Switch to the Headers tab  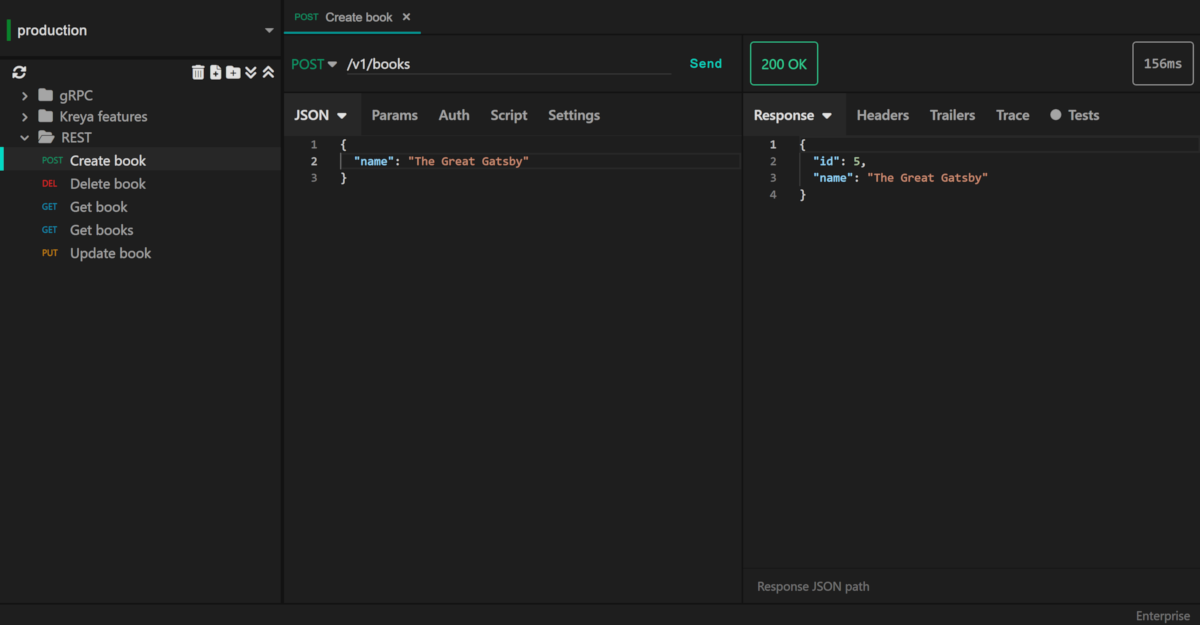882,115
